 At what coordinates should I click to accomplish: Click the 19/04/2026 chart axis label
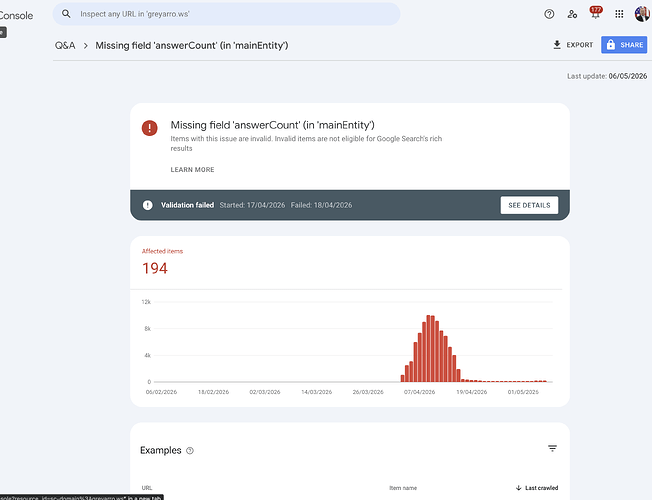[472, 392]
